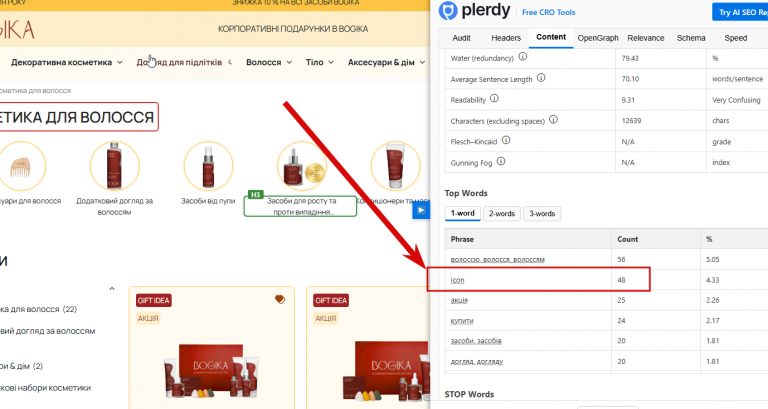The image size is (768, 409).
Task: Select the 3-words top words tab
Action: tap(542, 214)
